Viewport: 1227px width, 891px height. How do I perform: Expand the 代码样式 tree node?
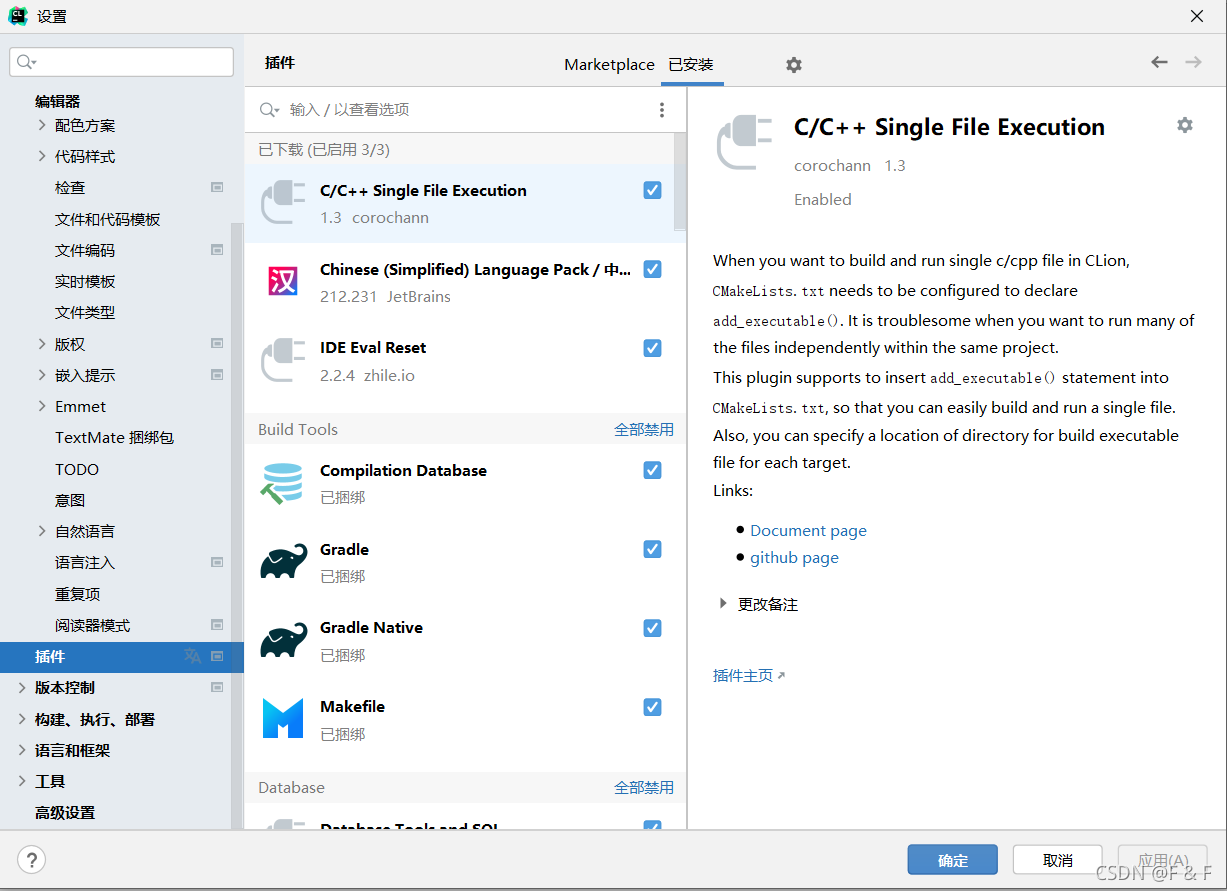pos(42,156)
